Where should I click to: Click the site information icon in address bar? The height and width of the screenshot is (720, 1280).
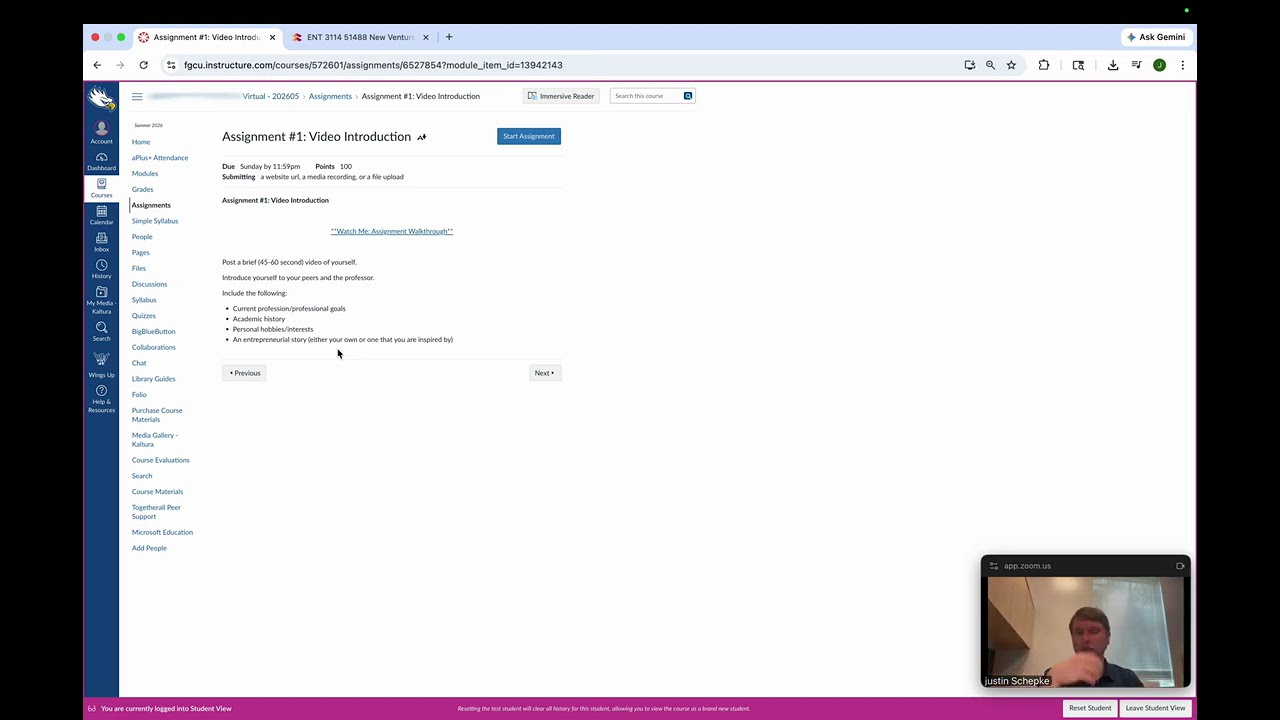(171, 65)
